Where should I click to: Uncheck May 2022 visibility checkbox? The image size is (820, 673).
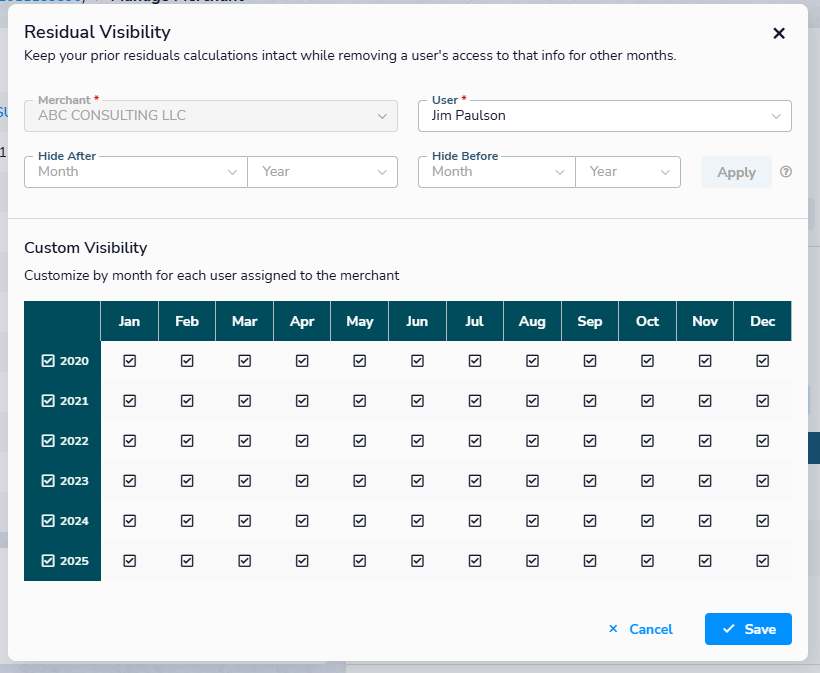click(360, 441)
